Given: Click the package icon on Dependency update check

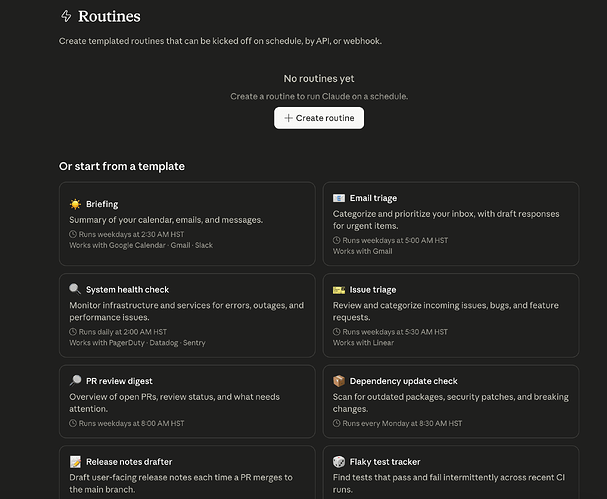Looking at the screenshot, I should pyautogui.click(x=339, y=381).
